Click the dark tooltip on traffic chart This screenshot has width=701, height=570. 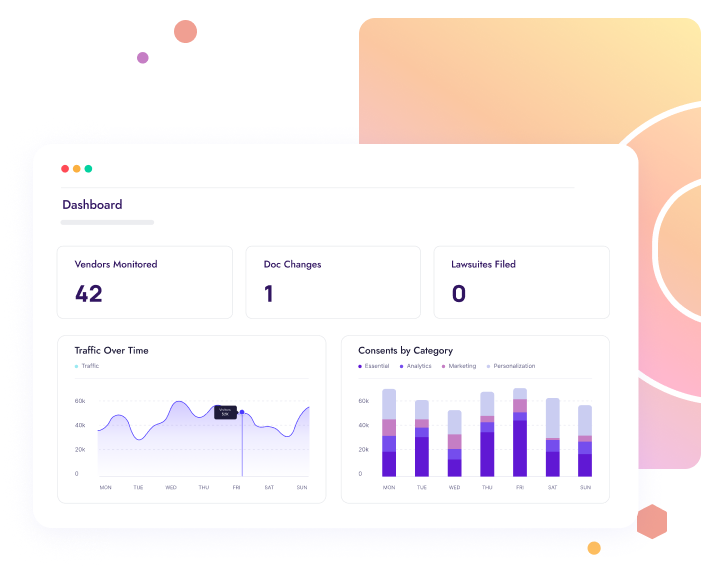click(x=225, y=411)
